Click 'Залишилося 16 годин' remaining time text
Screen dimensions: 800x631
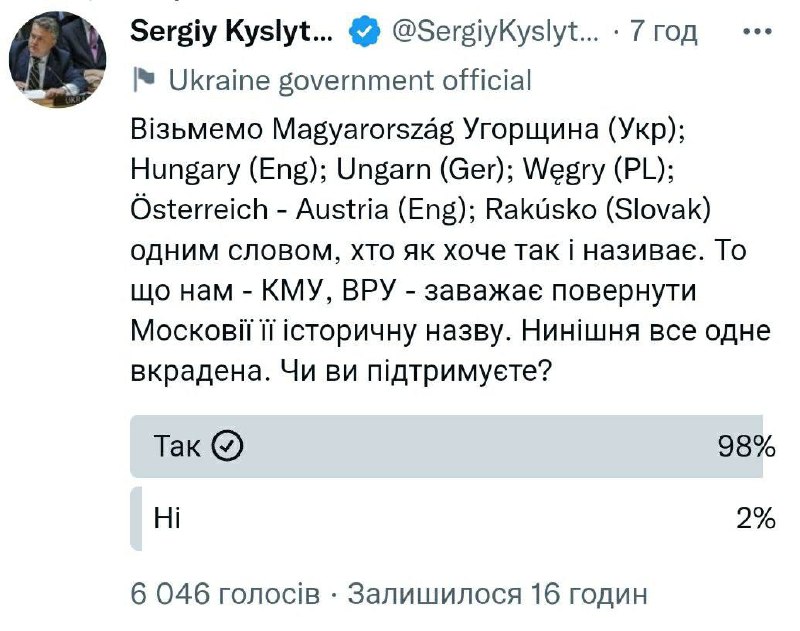pos(497,594)
